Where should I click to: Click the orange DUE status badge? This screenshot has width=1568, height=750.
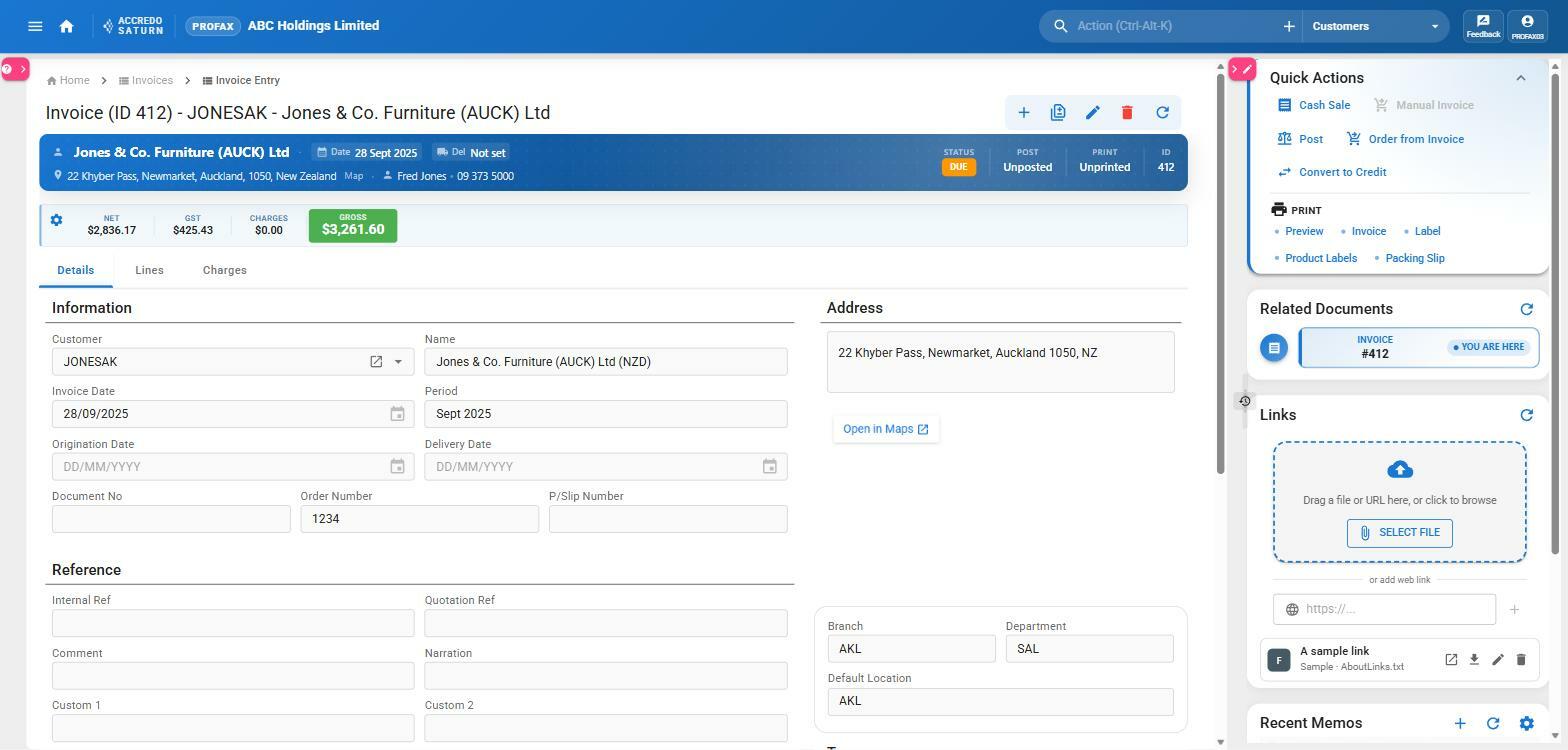tap(958, 167)
